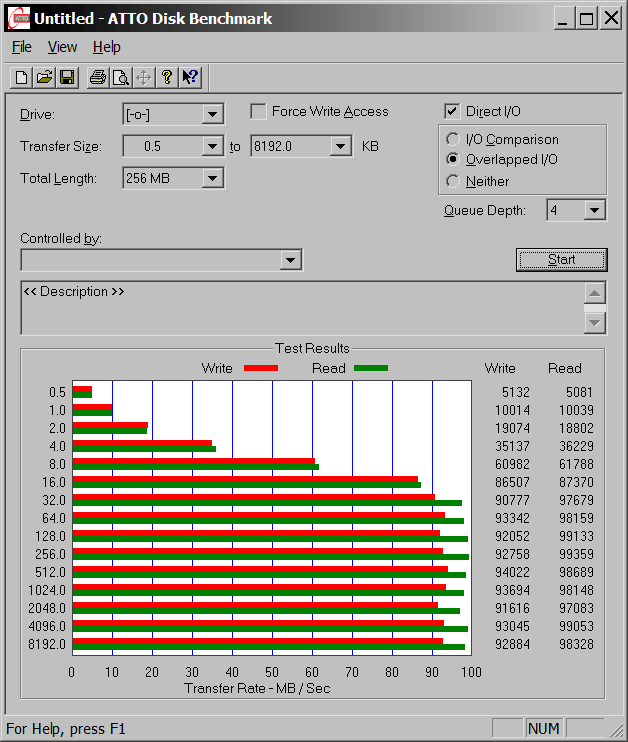This screenshot has width=628, height=742.
Task: Enable the Force Write Access checkbox
Action: [258, 112]
